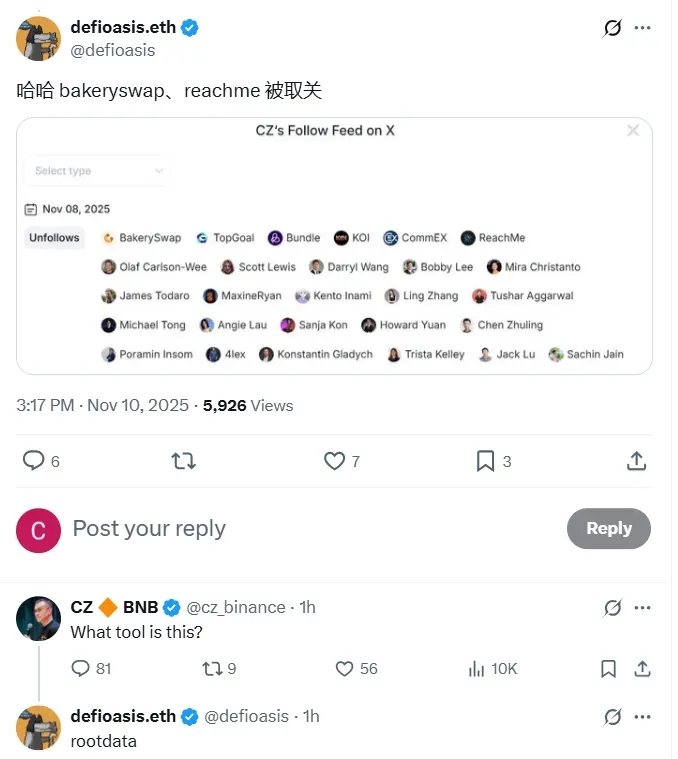Expand the "Select type" dropdown in image
The width and height of the screenshot is (678, 759).
pyautogui.click(x=97, y=171)
